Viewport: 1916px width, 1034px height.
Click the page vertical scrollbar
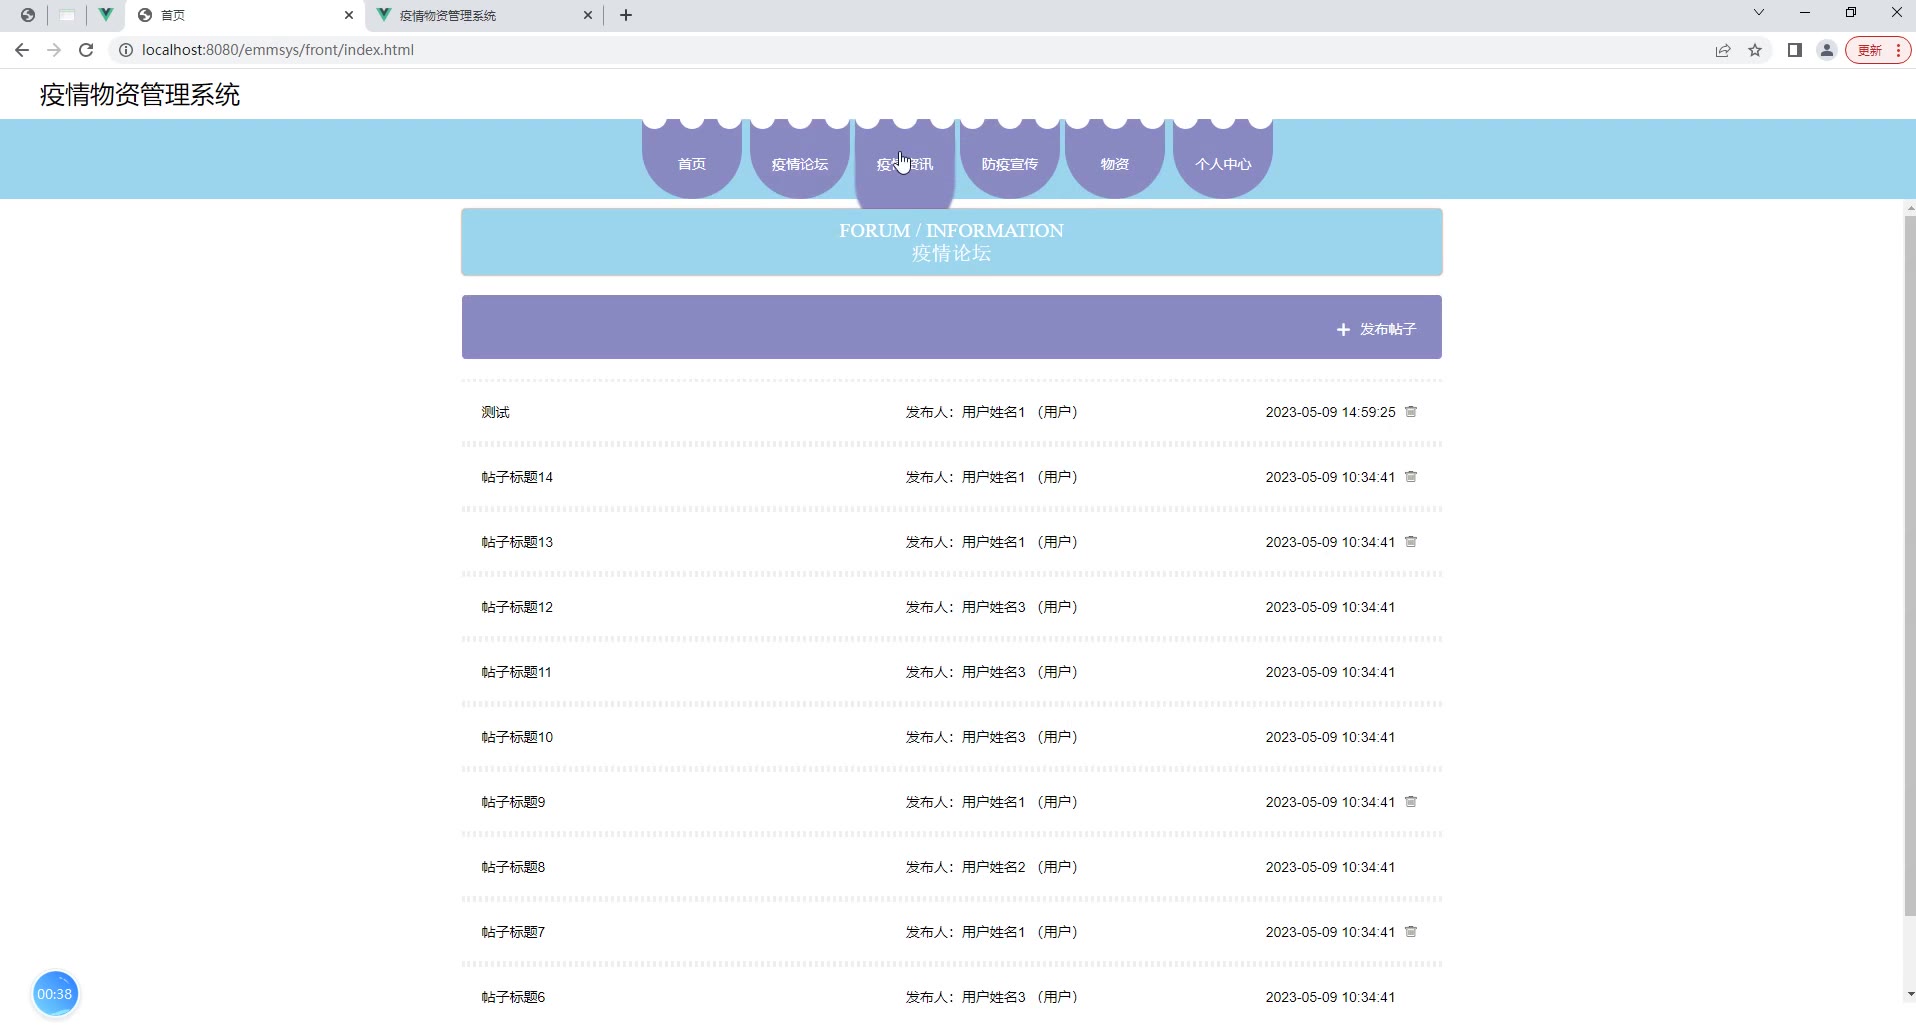point(1909,560)
